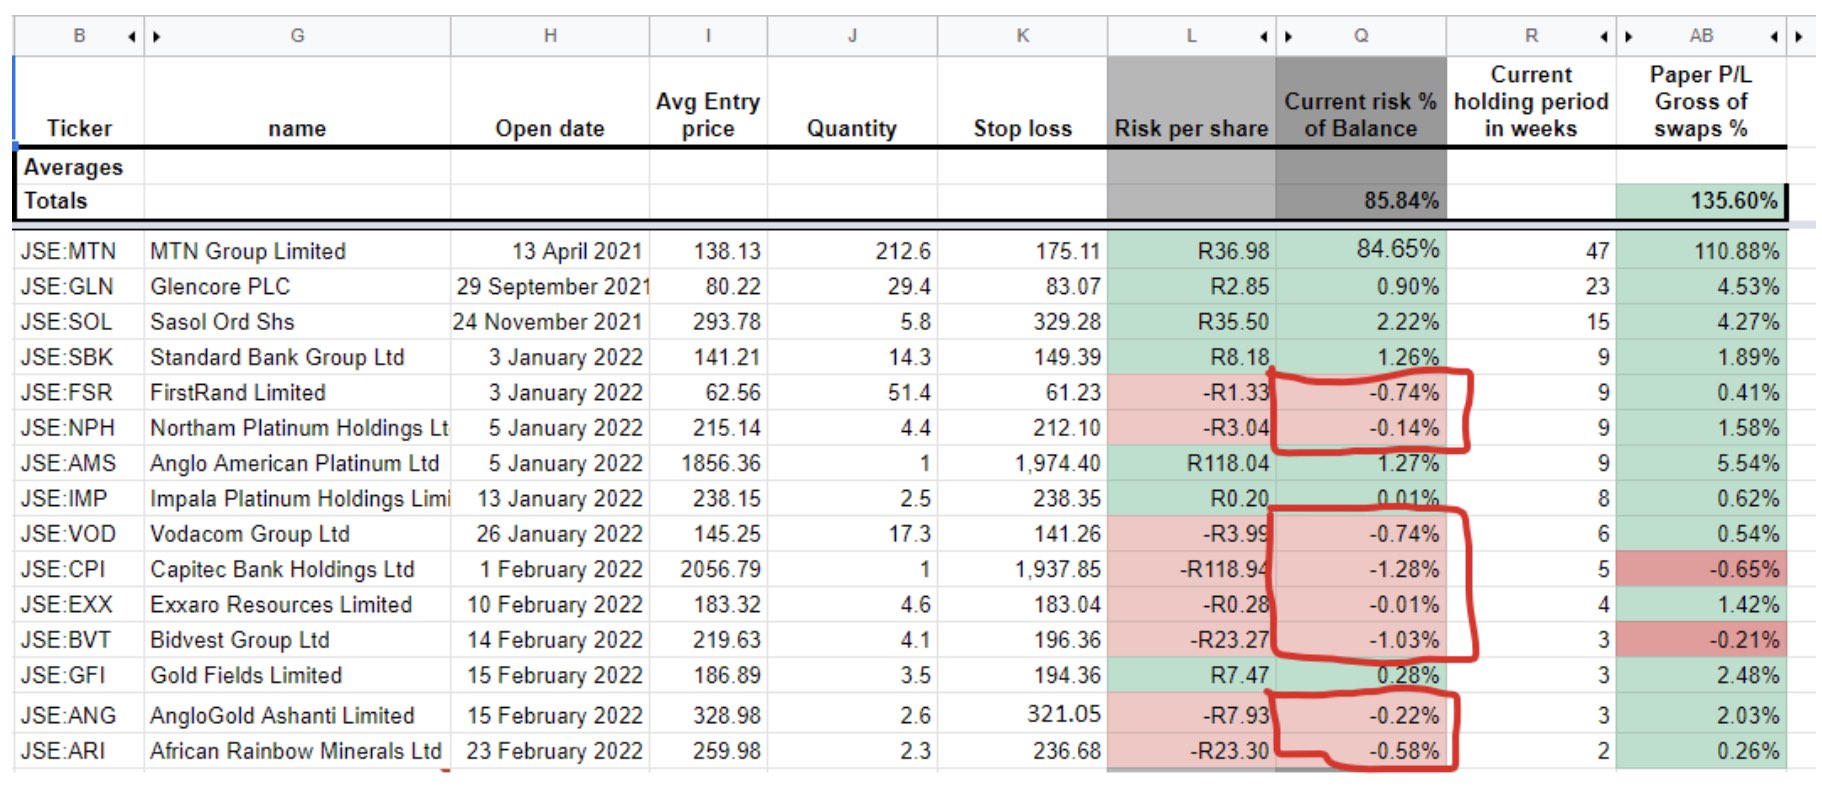
Task: Select the Exxaro Resources Limited cell
Action: pos(297,605)
